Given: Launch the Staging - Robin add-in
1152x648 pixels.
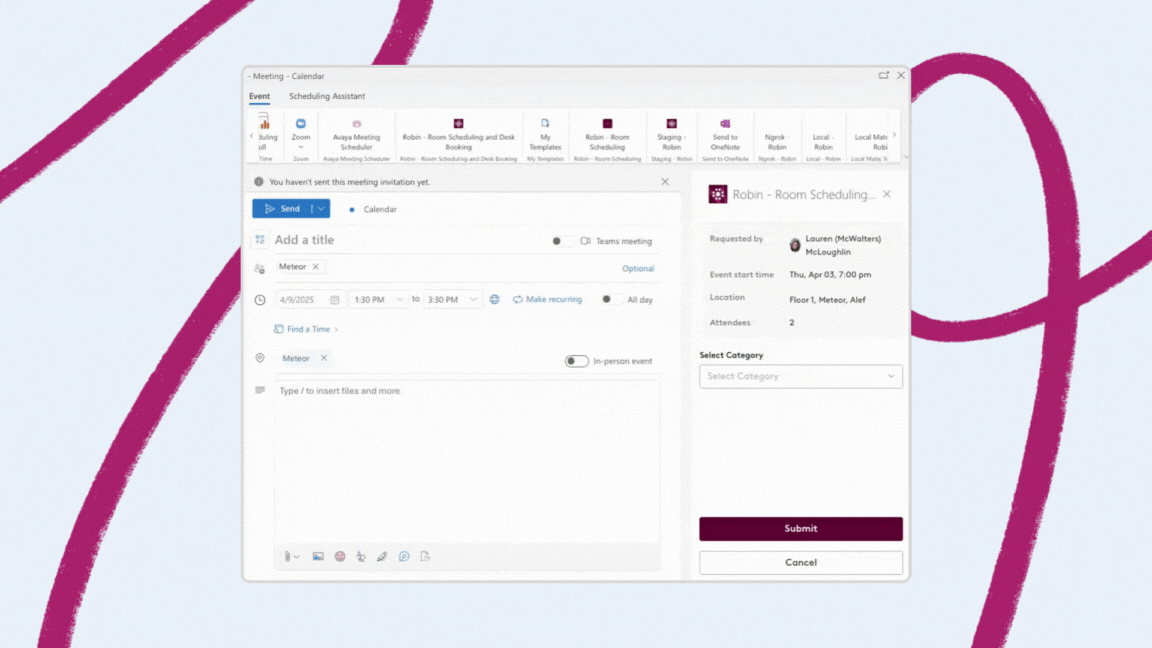Looking at the screenshot, I should [x=672, y=134].
